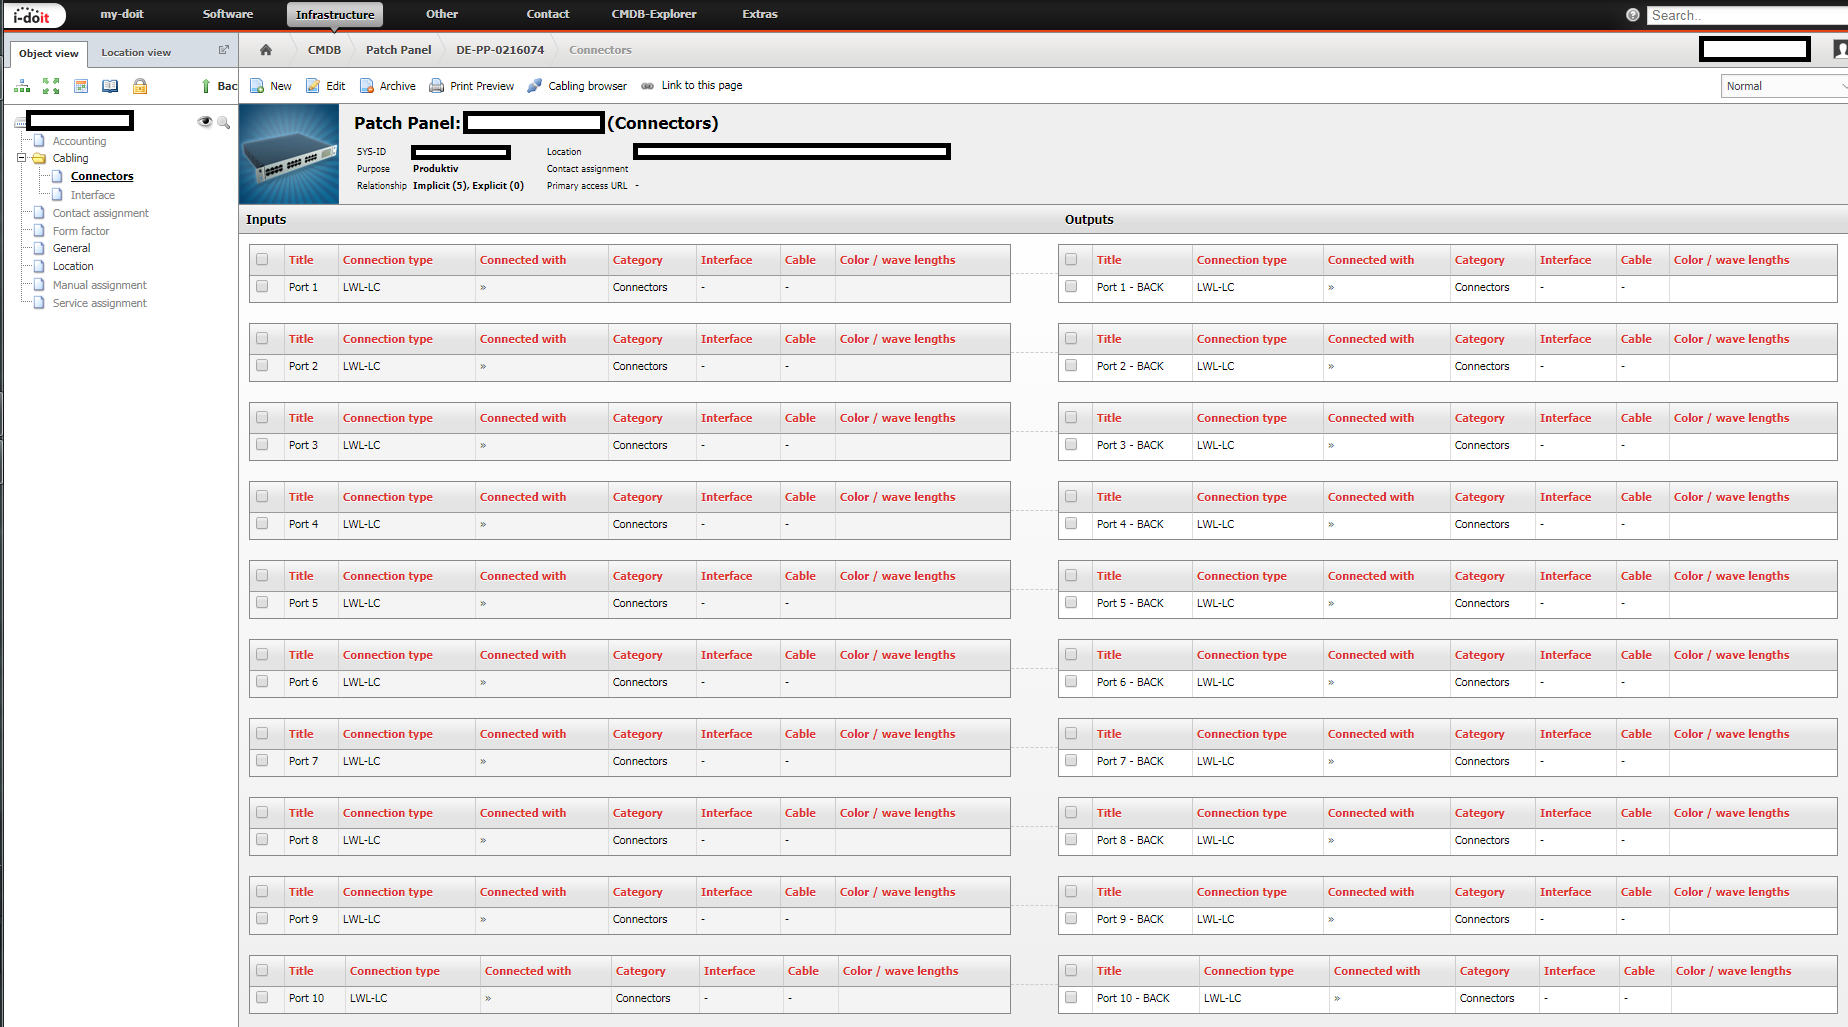Image resolution: width=1848 pixels, height=1027 pixels.
Task: Open Port 9 input connection arrow
Action: click(x=483, y=920)
